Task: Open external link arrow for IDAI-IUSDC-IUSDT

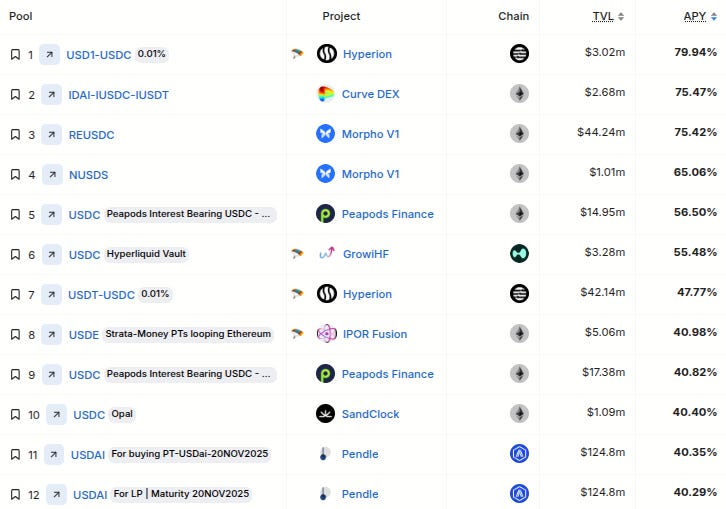Action: (x=51, y=95)
